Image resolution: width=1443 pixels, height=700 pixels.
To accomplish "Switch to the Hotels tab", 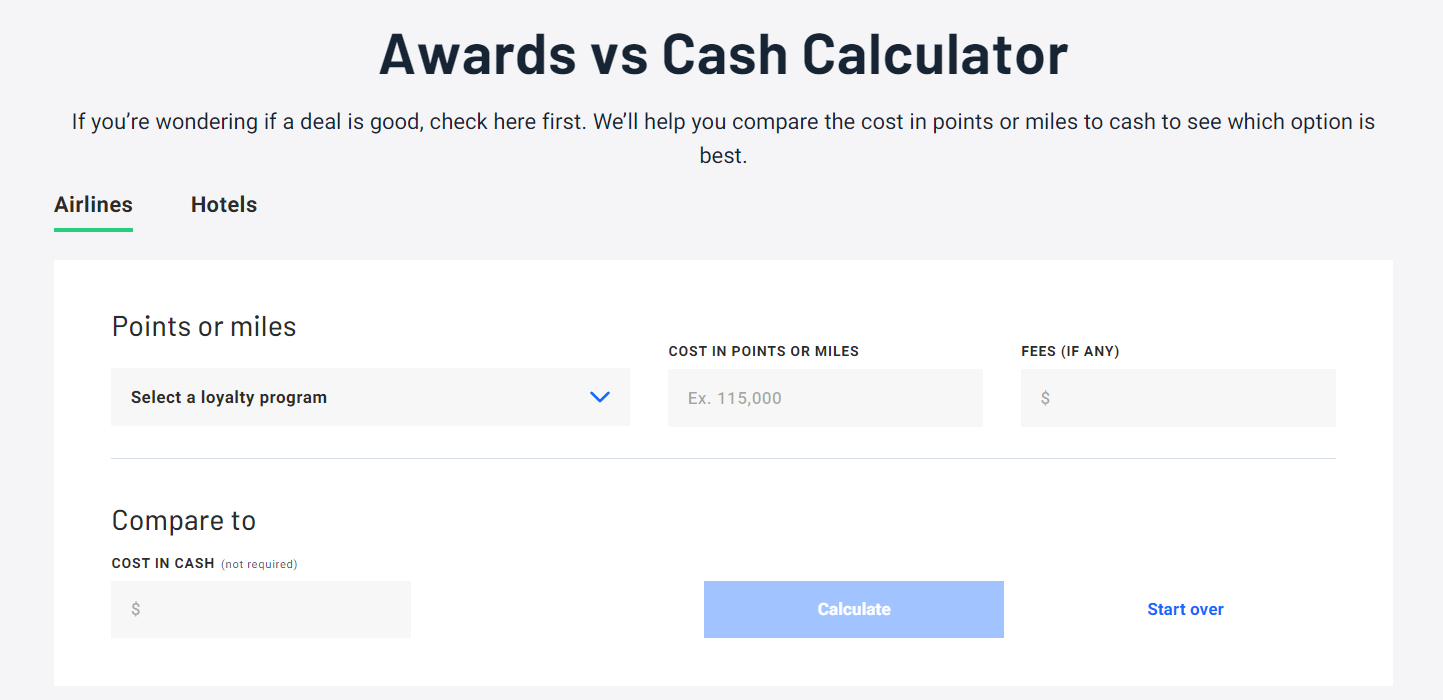I will coord(223,204).
